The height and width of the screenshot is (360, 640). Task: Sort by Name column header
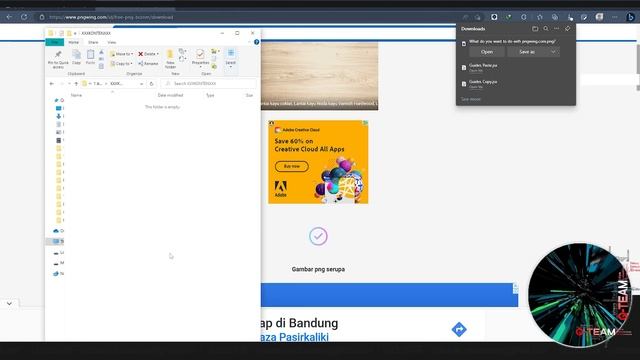pos(76,95)
